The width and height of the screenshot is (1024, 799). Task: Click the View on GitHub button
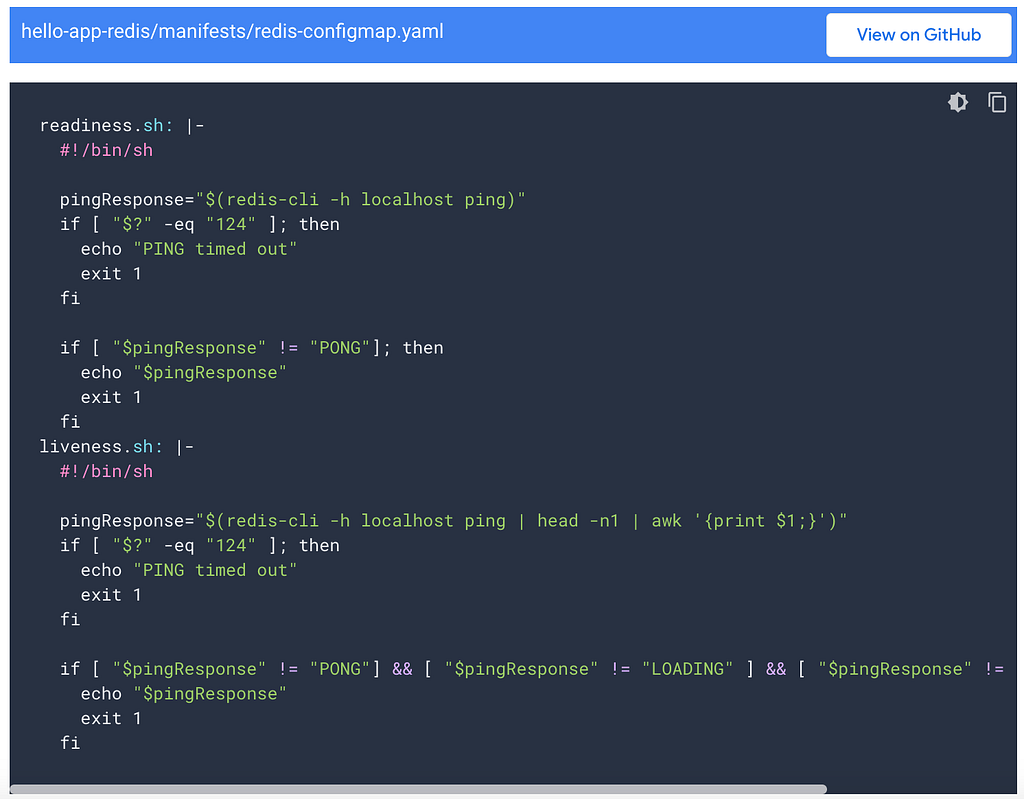click(918, 35)
